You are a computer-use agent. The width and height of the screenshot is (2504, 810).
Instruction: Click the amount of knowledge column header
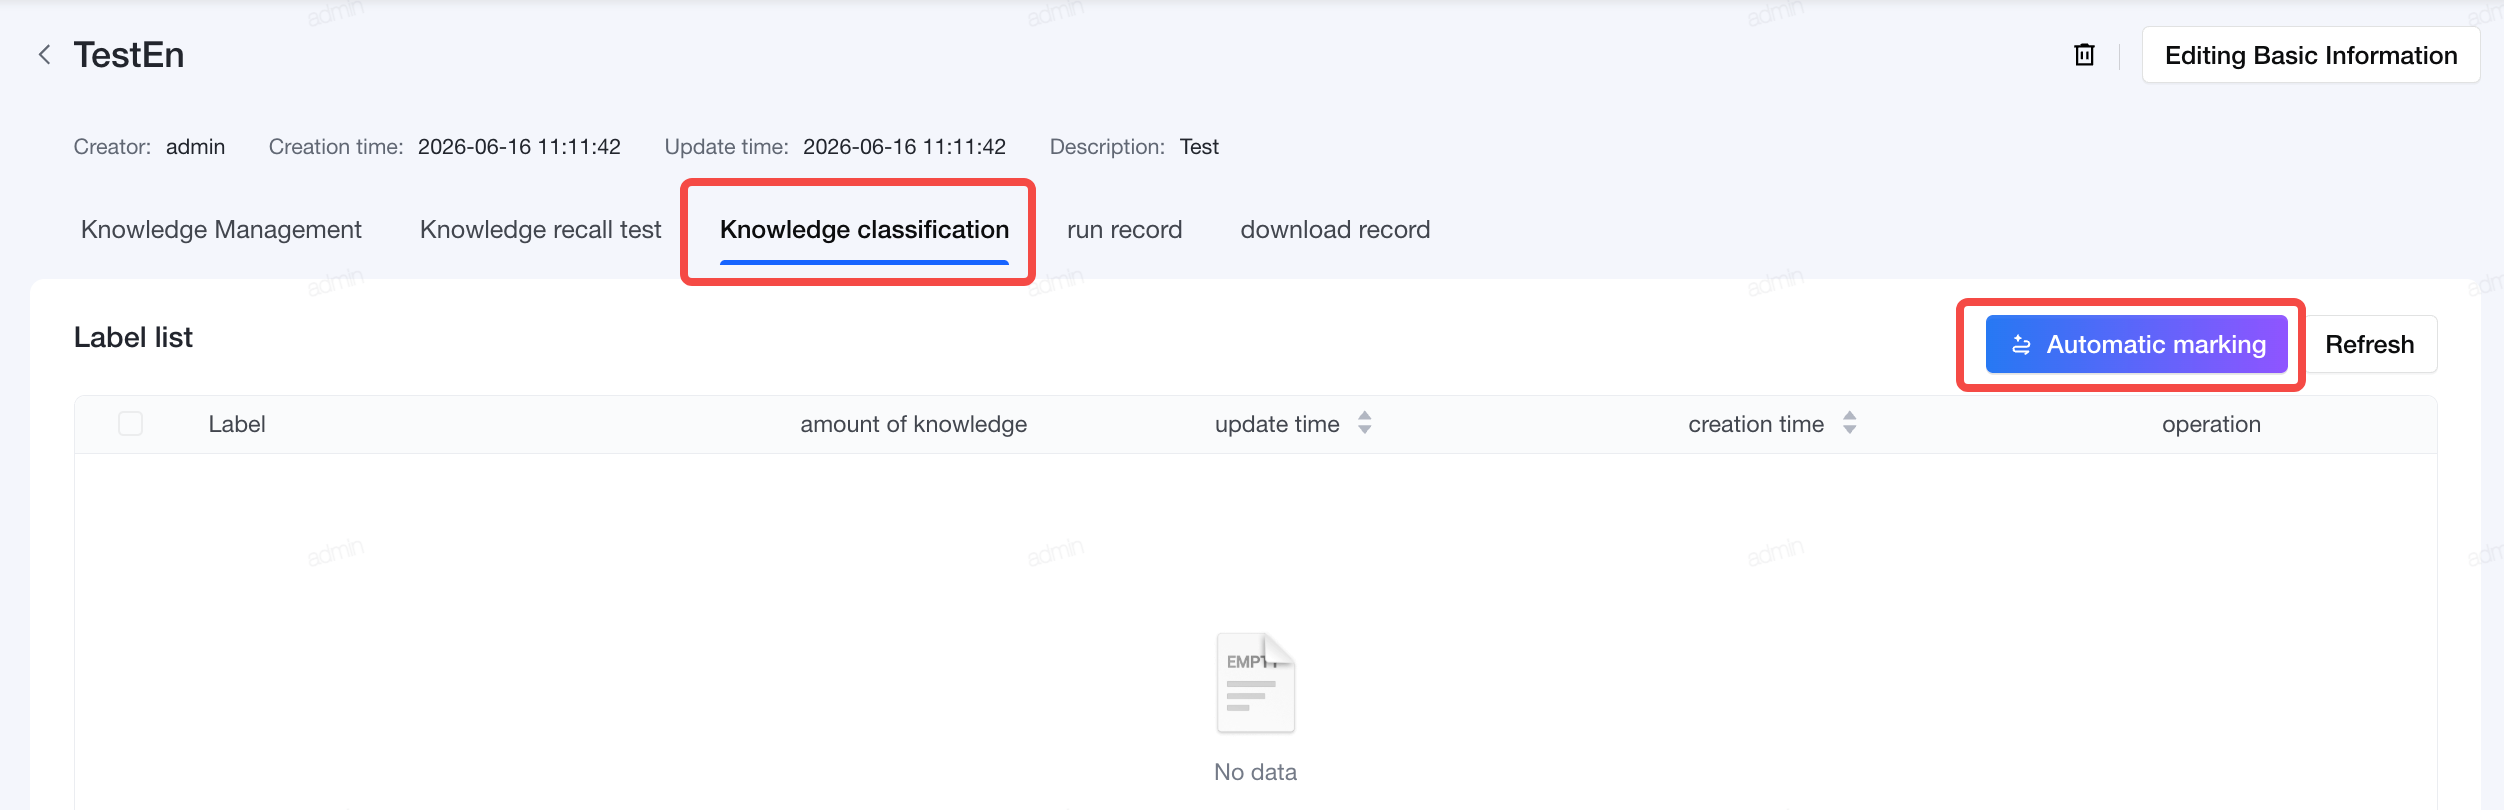click(913, 424)
